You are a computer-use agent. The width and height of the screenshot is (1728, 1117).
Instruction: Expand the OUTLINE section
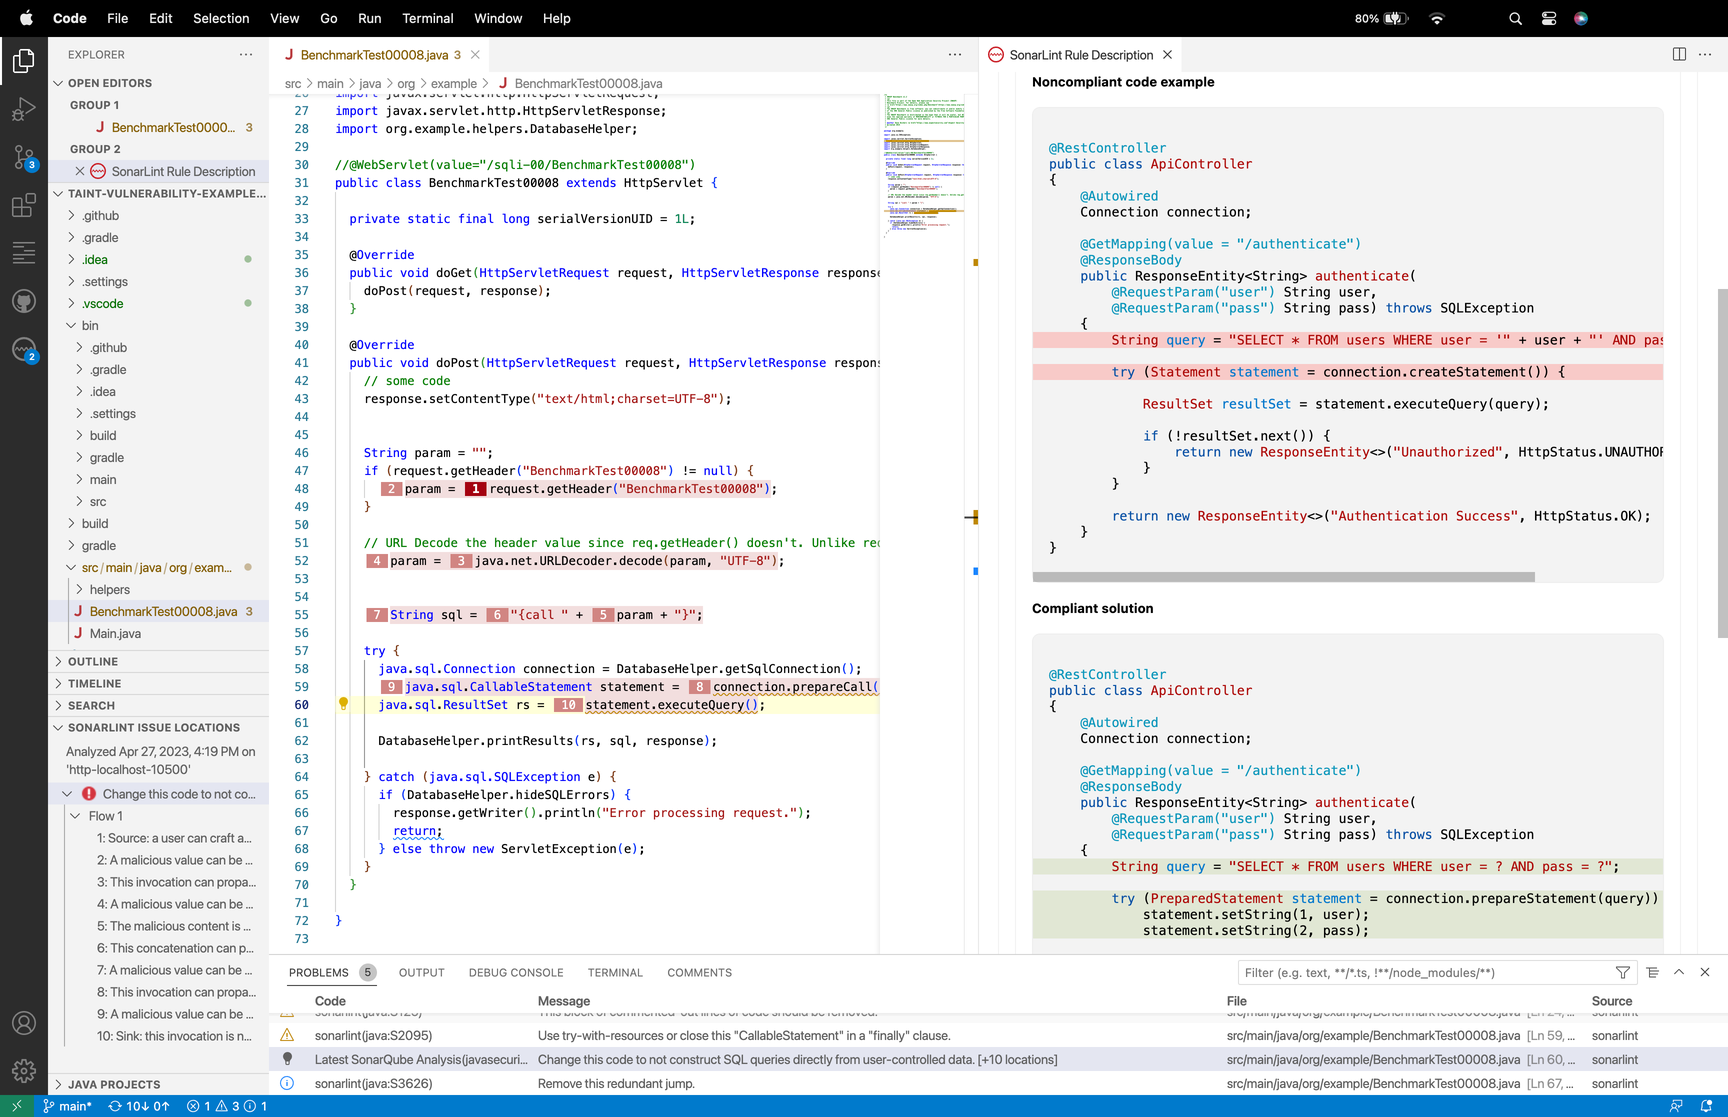point(93,661)
